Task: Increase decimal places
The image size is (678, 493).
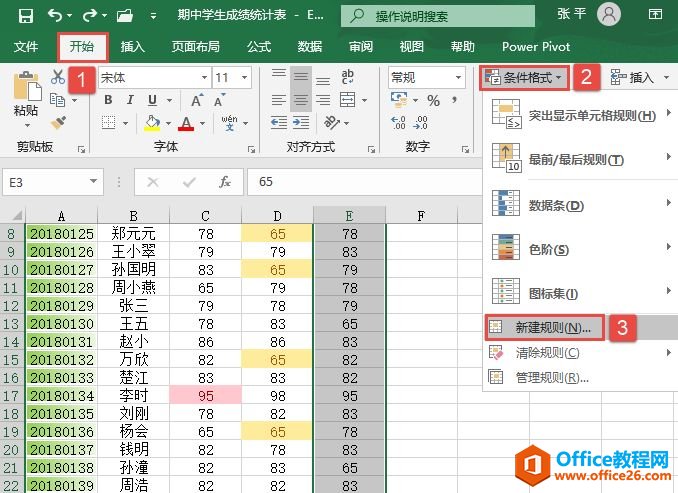Action: (398, 123)
